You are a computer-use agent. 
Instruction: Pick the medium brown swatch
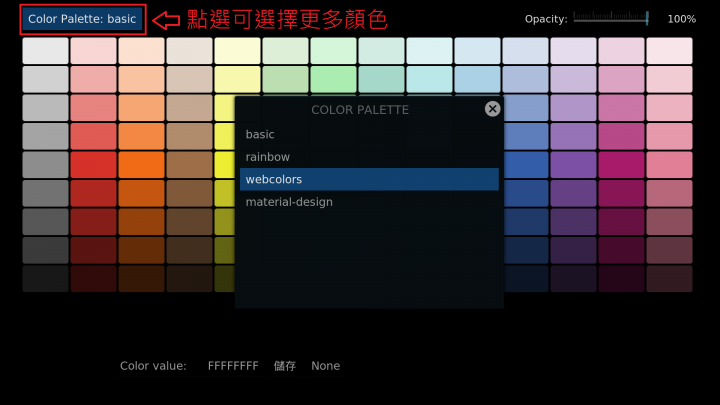[x=189, y=164]
